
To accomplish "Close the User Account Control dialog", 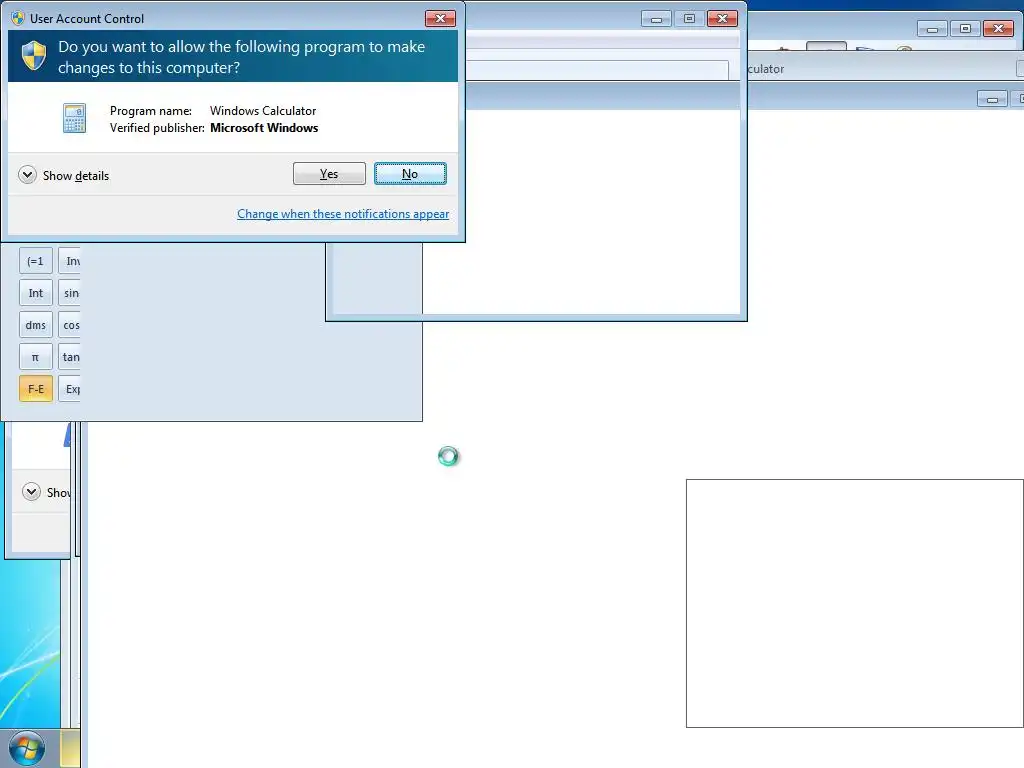I will point(440,18).
